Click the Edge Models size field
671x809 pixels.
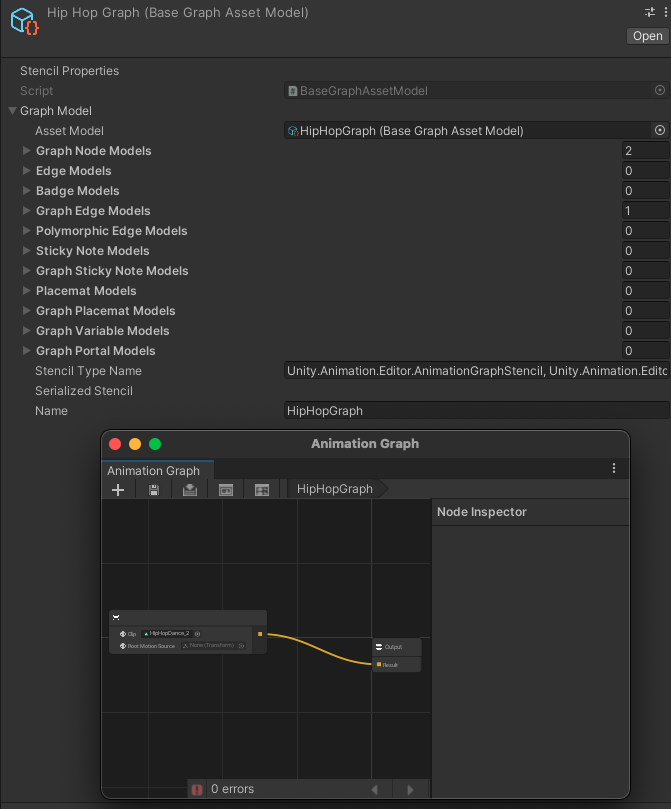coord(645,171)
